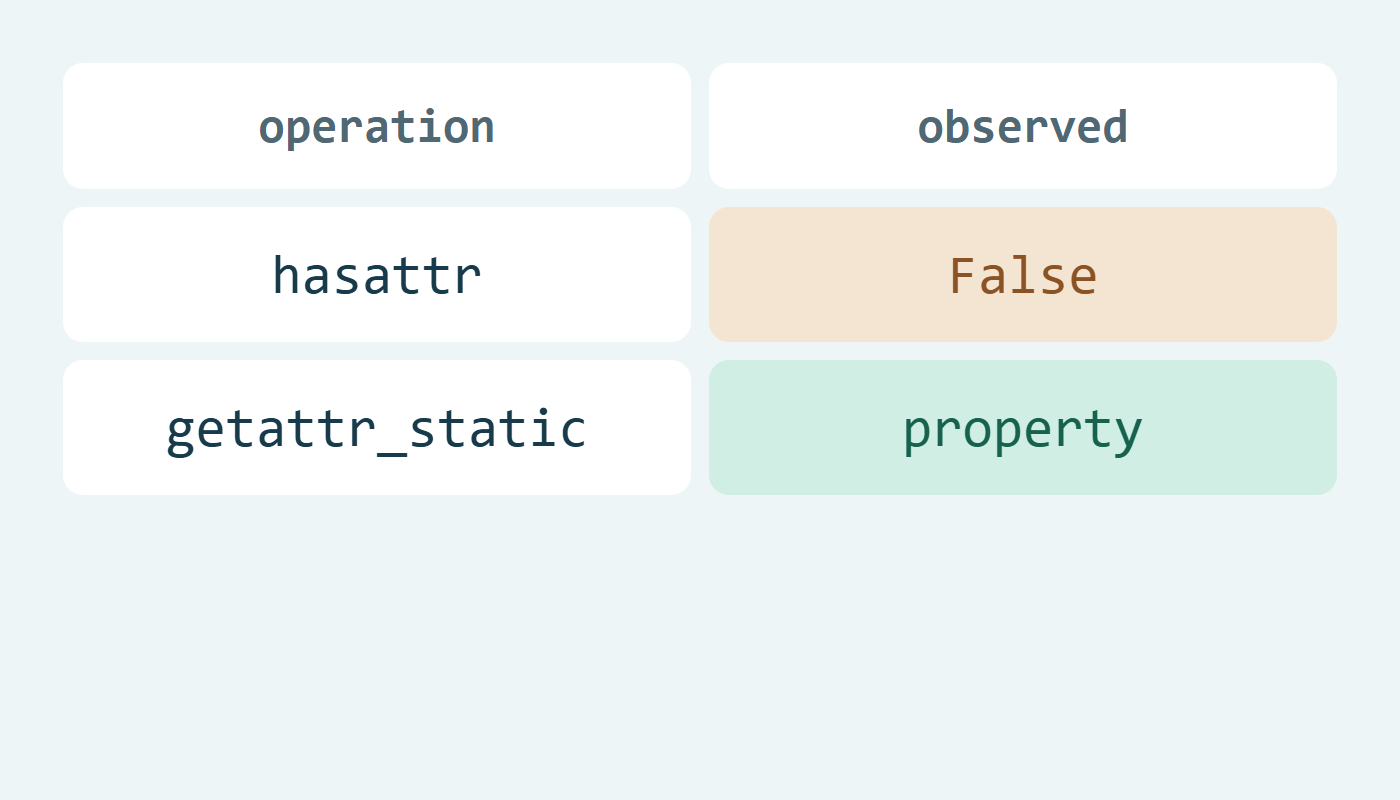Screen dimensions: 1400x800
Task: Click the operation column header
Action: (377, 126)
